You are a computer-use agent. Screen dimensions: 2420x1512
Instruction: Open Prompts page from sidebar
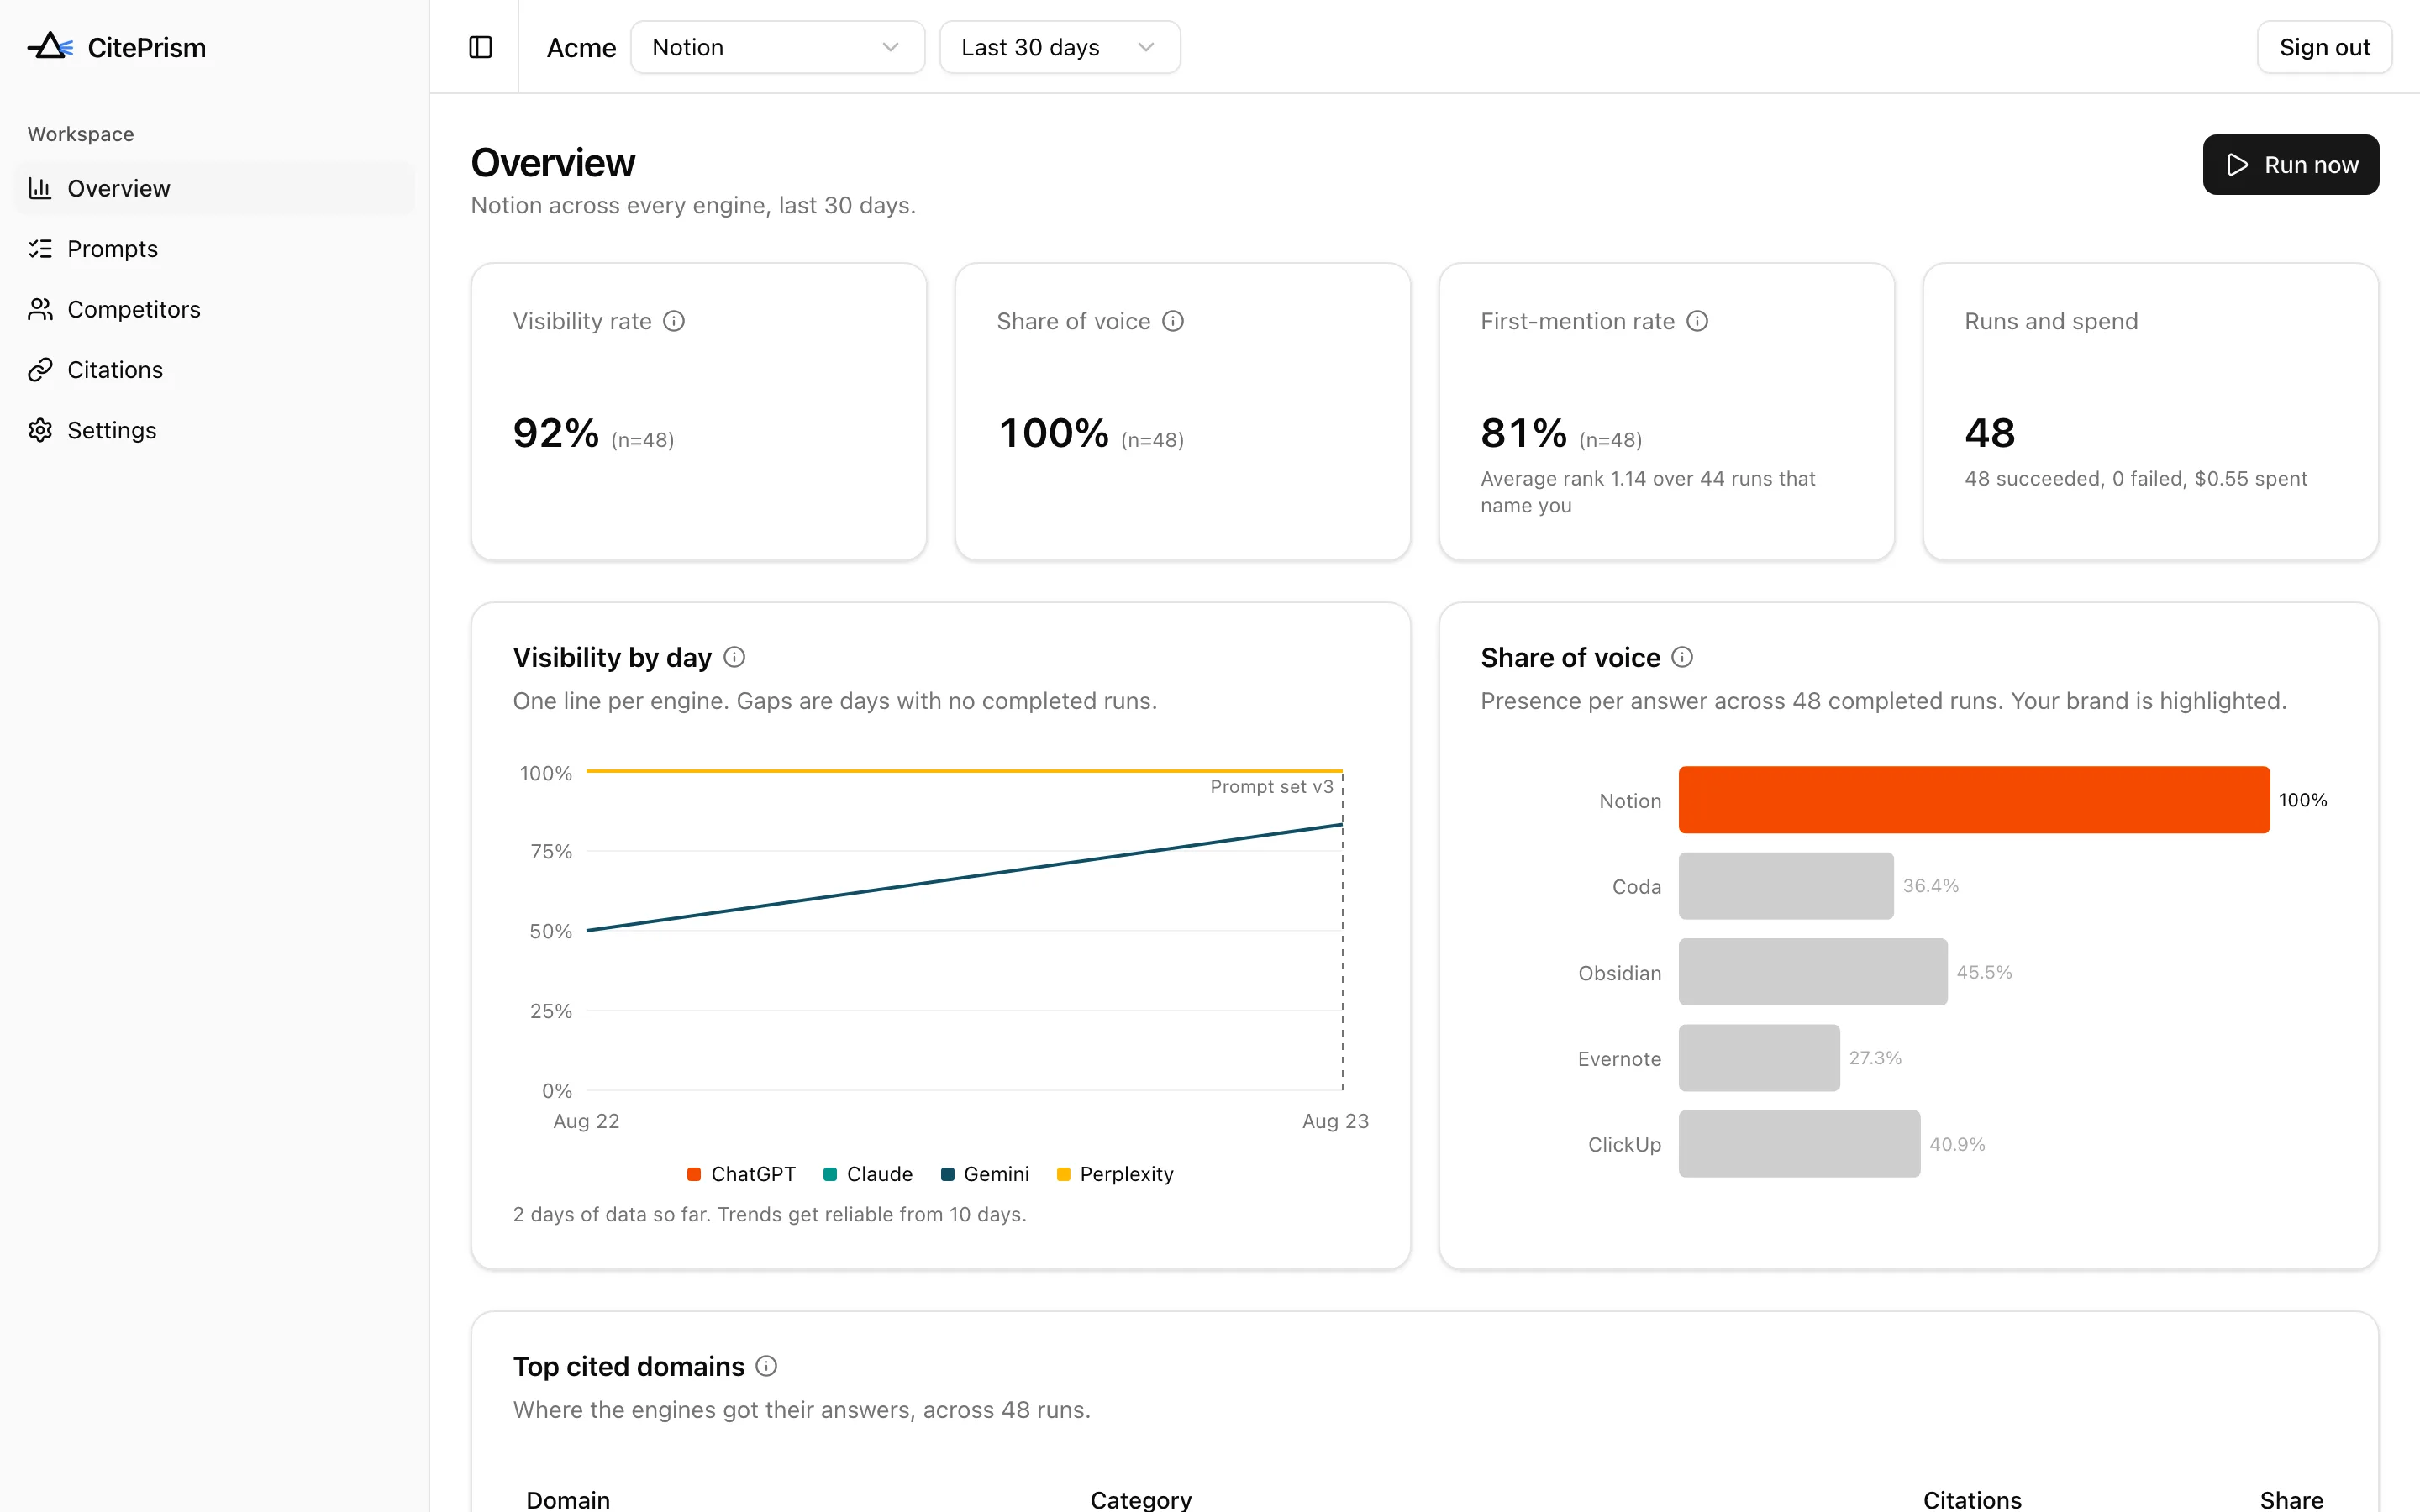(214, 249)
